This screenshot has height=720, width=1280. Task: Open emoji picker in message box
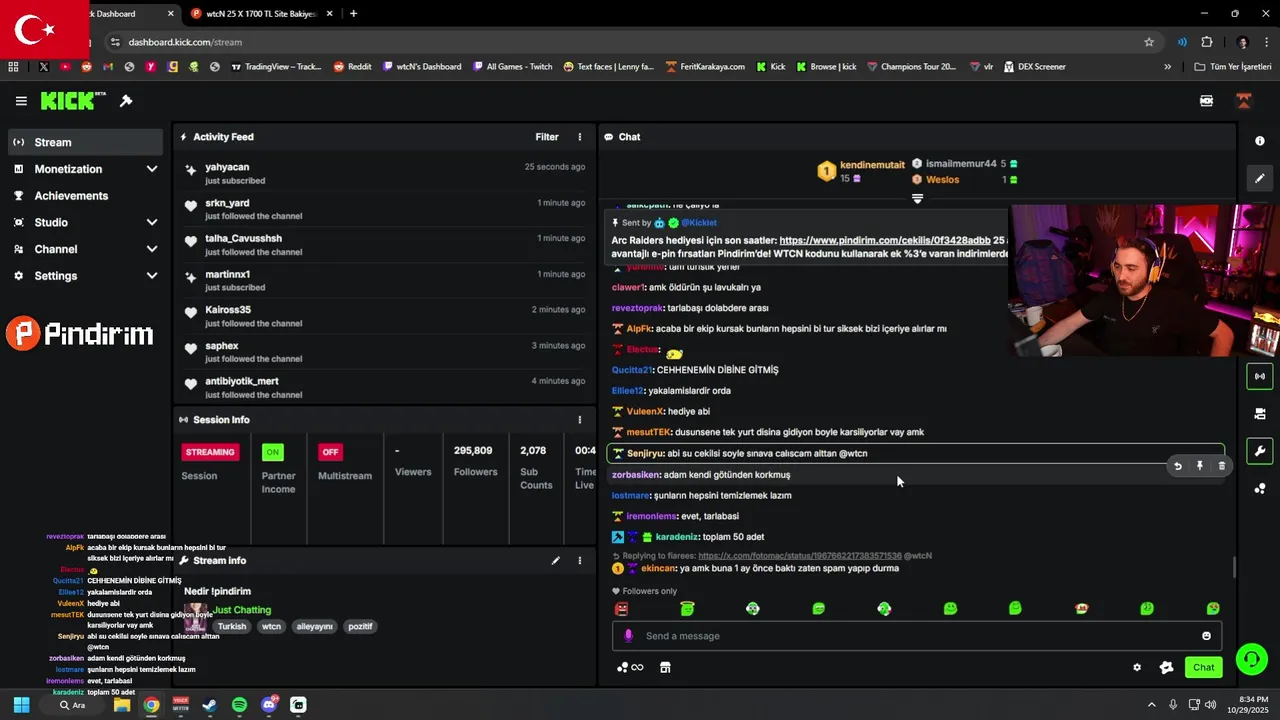coord(1206,636)
